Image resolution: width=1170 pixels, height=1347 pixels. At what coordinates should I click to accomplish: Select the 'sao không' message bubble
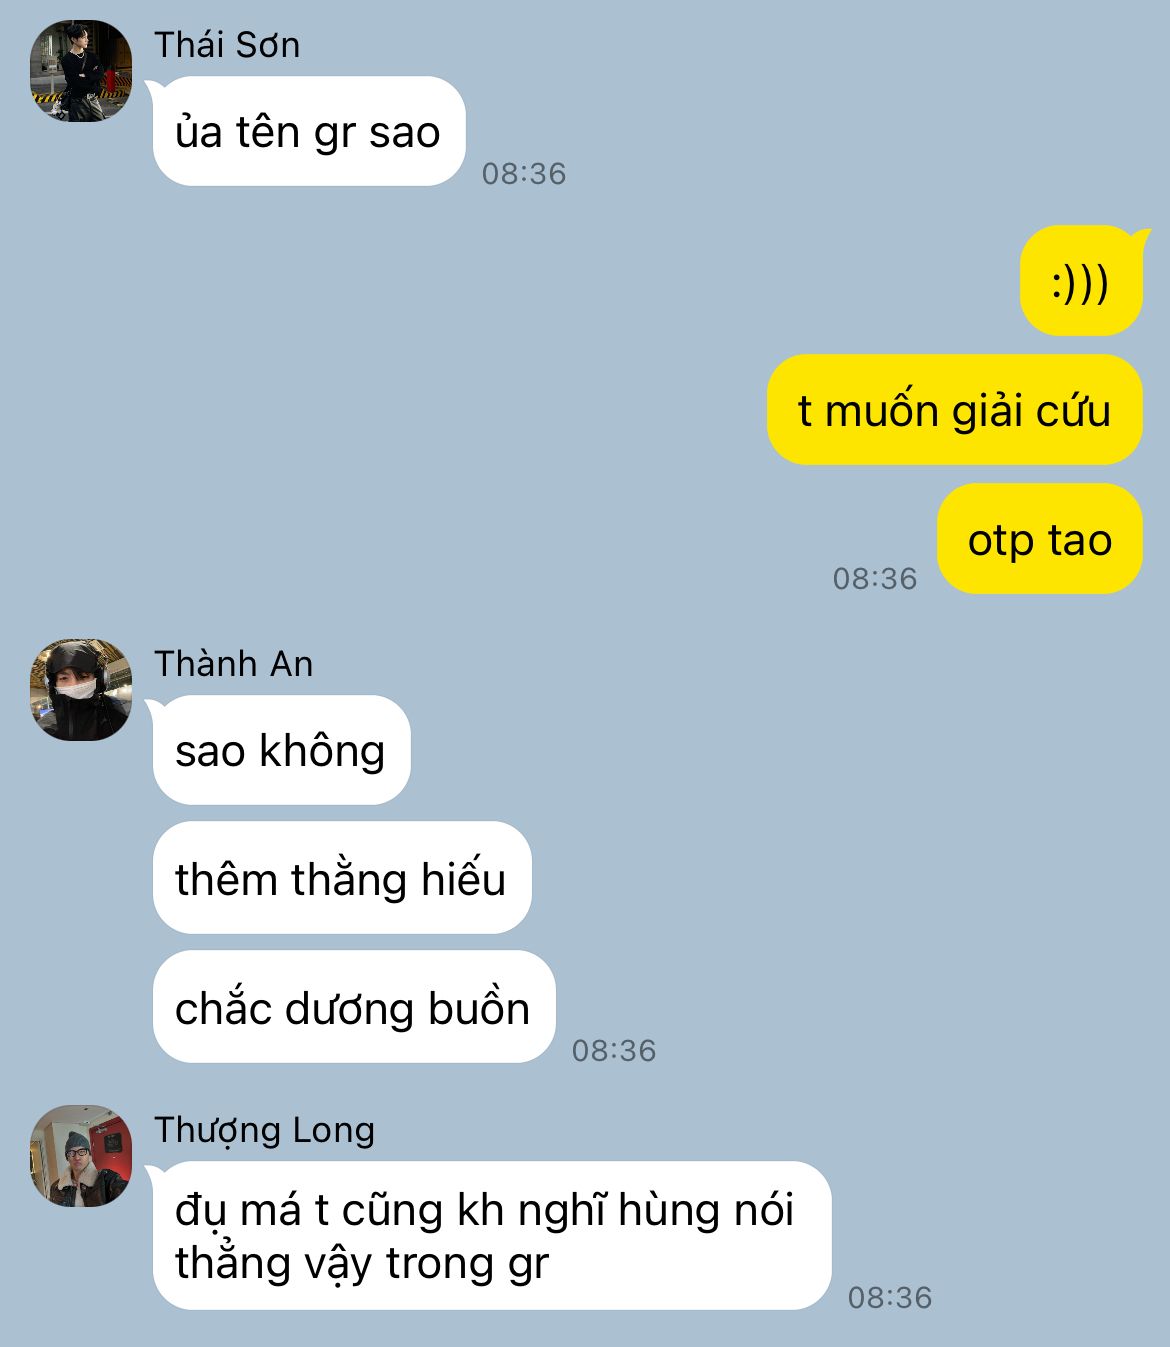281,750
